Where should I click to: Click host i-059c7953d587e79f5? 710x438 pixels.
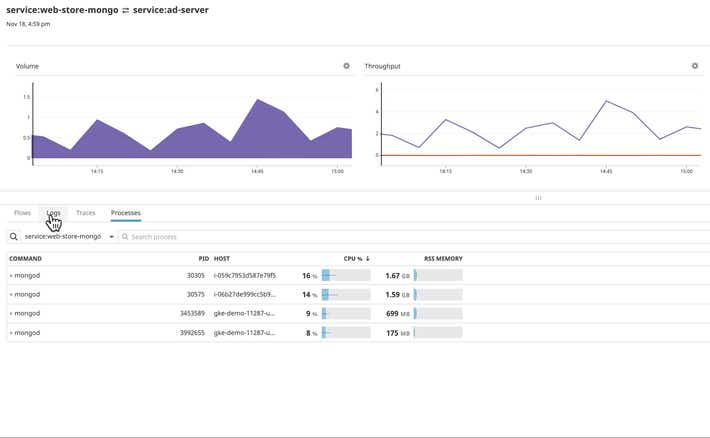click(245, 275)
